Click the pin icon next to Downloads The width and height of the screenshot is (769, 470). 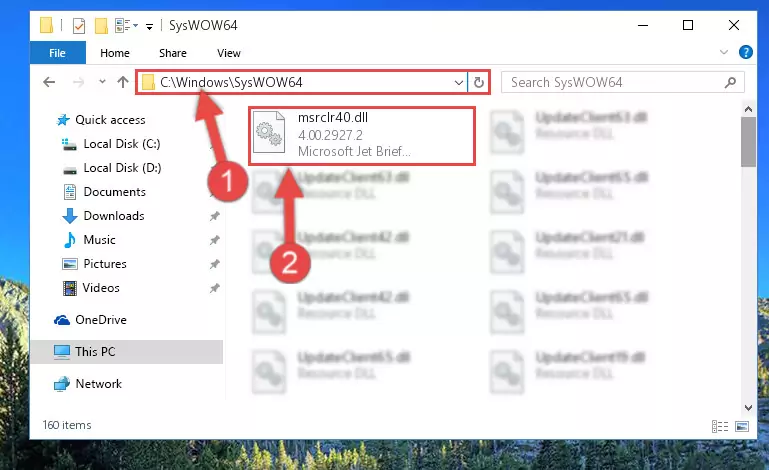[x=214, y=216]
